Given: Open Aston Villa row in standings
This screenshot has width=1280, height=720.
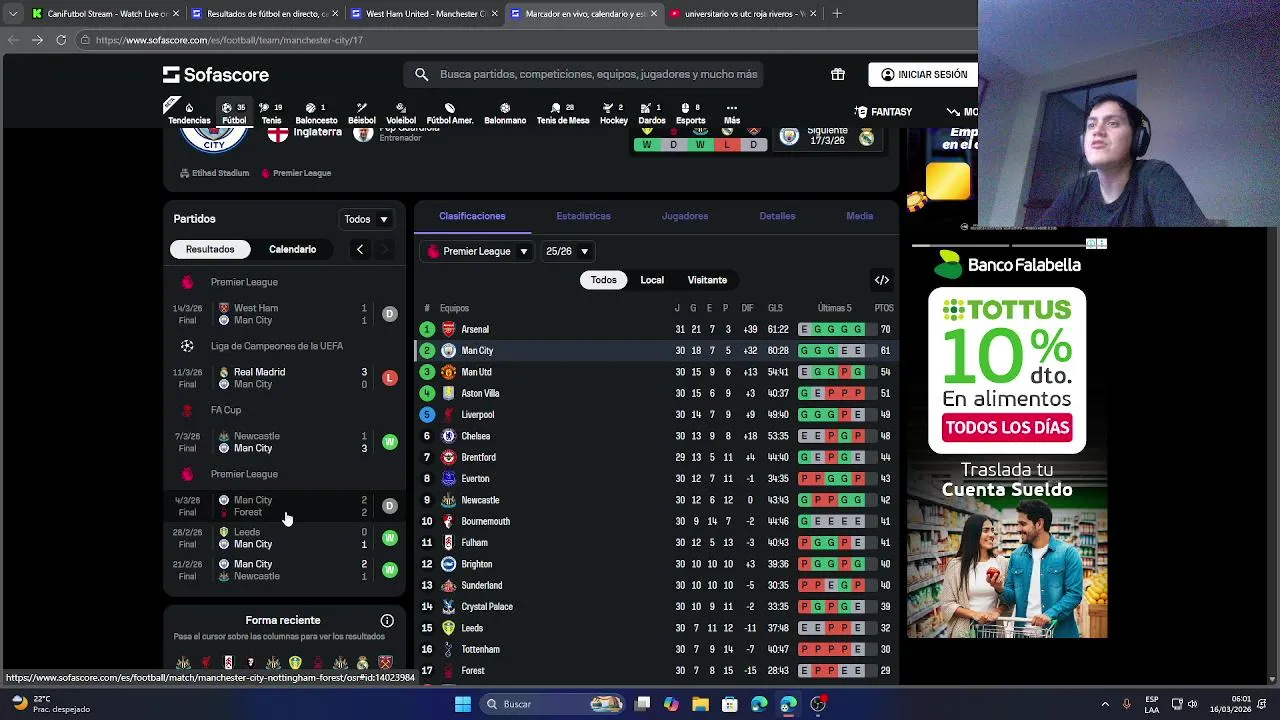Looking at the screenshot, I should (656, 393).
